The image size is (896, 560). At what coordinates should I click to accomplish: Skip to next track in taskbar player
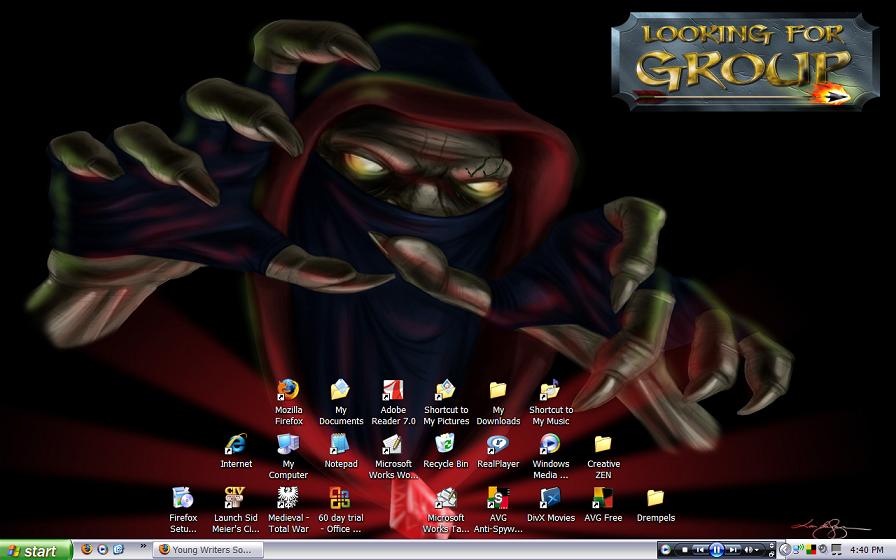pyautogui.click(x=733, y=550)
